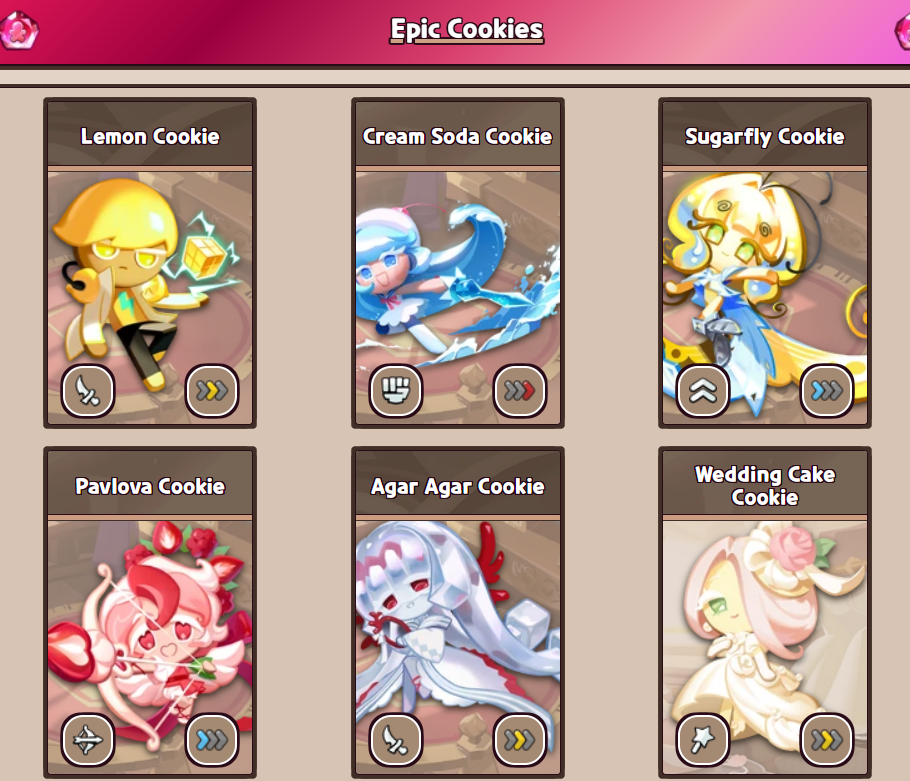Select the Pavlova Cookie character portrait
The width and height of the screenshot is (910, 781).
pos(150,647)
